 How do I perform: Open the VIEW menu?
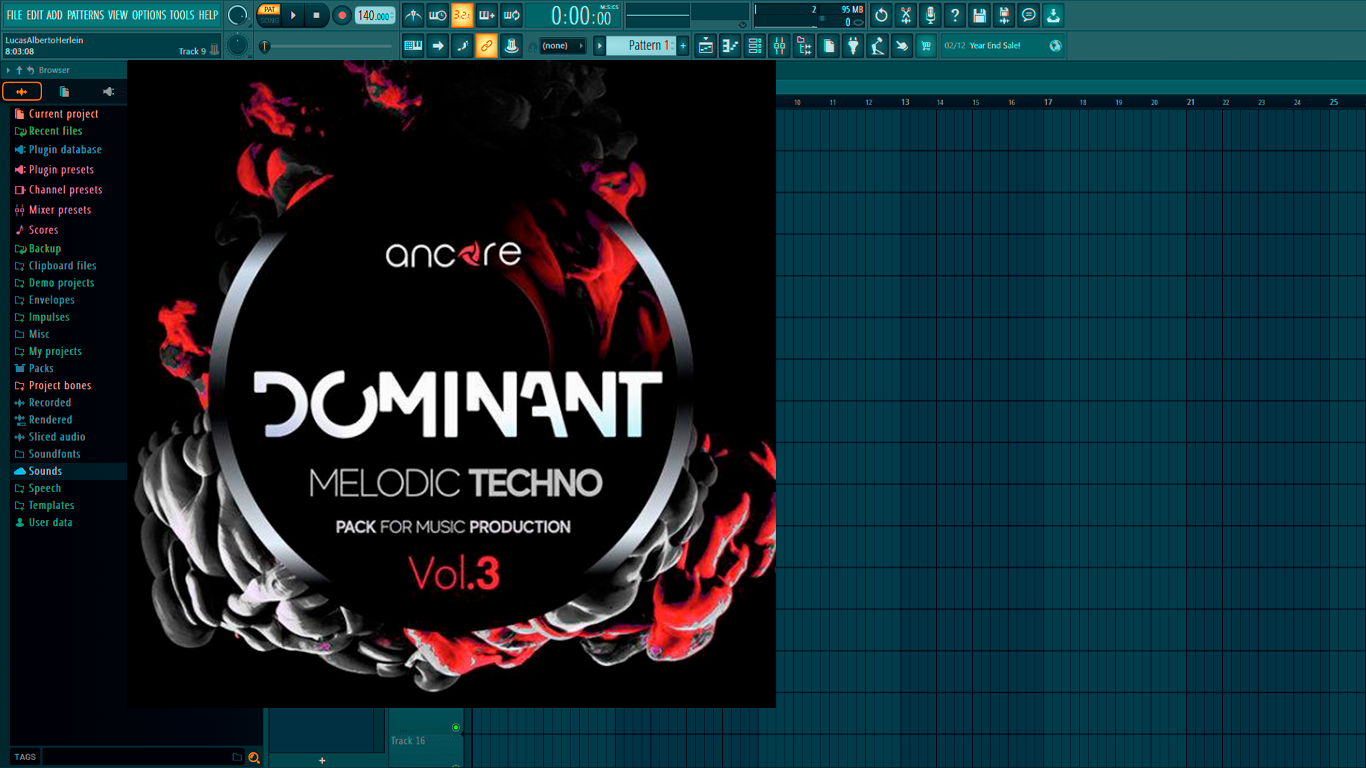point(118,15)
